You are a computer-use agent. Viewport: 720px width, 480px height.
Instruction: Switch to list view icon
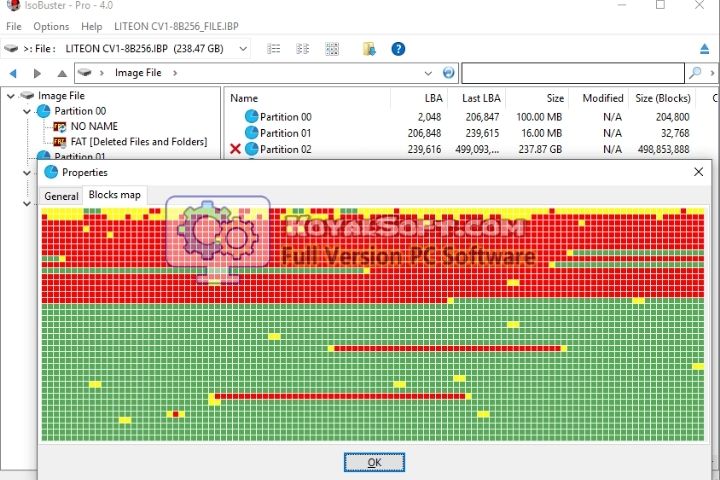pyautogui.click(x=273, y=49)
